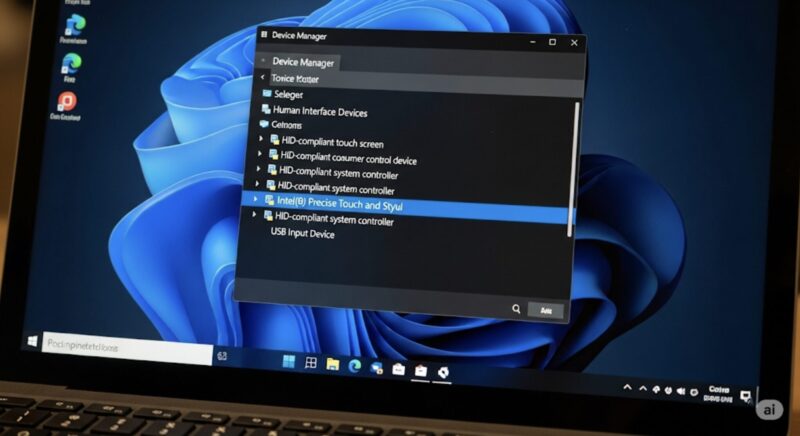The height and width of the screenshot is (436, 800).
Task: Click the small icon right of the search box
Action: [222, 356]
